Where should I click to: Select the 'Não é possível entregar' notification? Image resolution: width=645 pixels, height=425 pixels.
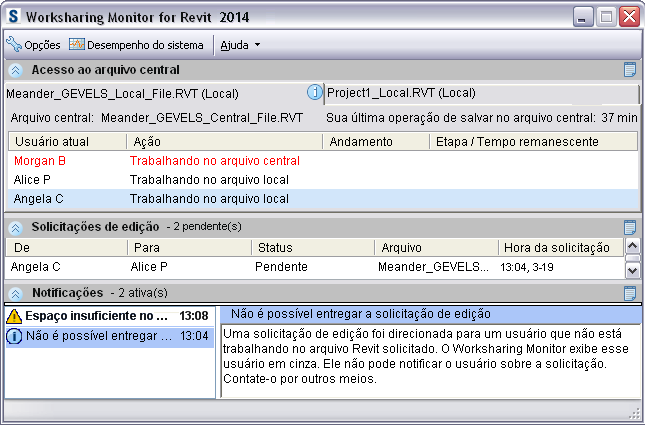click(109, 336)
